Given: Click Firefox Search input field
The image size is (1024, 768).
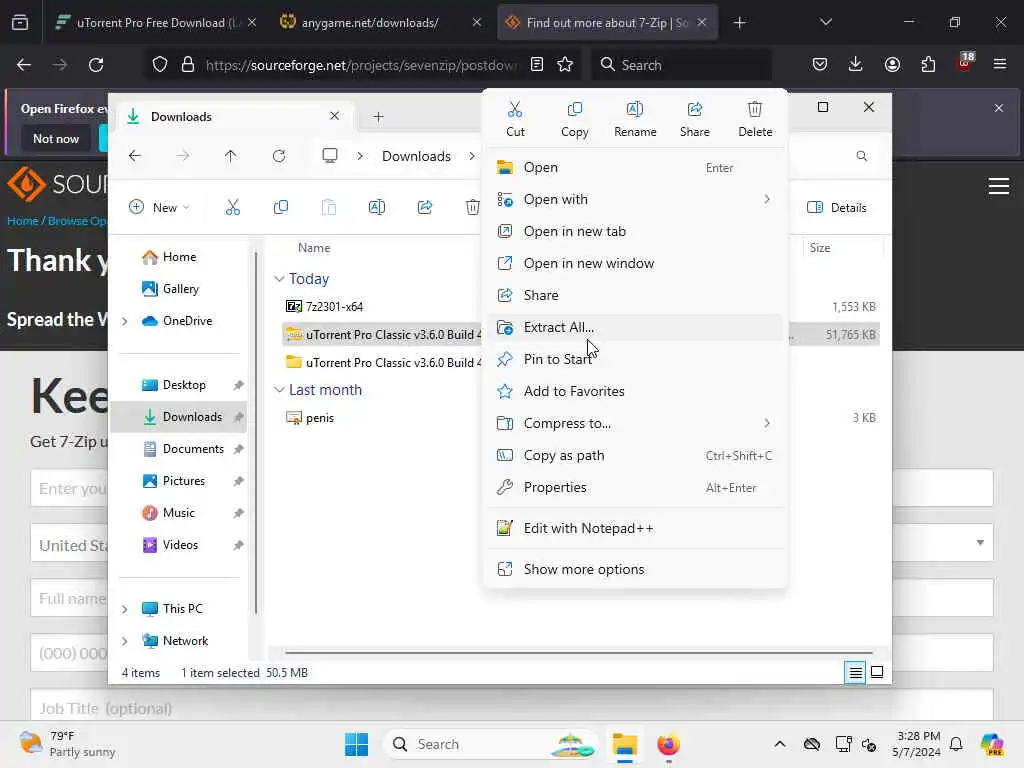Looking at the screenshot, I should tap(681, 65).
